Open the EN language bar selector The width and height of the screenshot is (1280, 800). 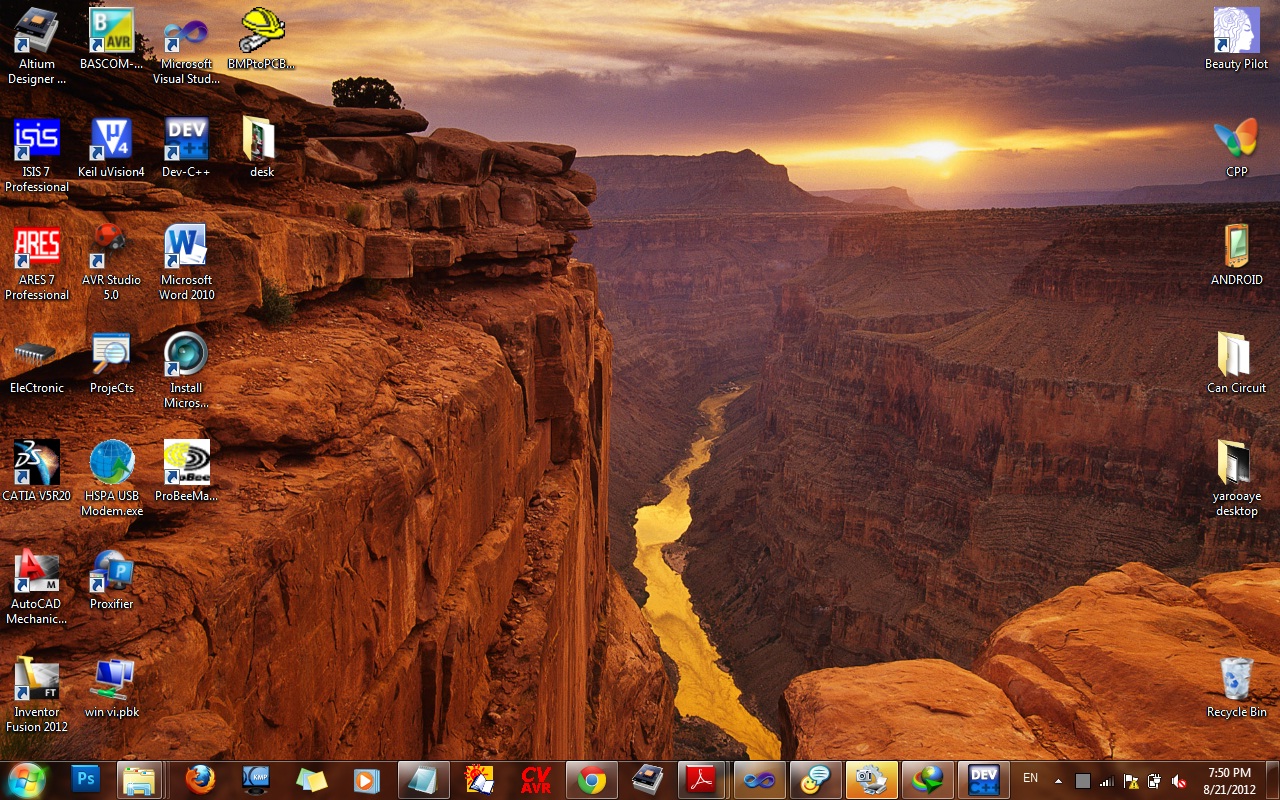1030,778
